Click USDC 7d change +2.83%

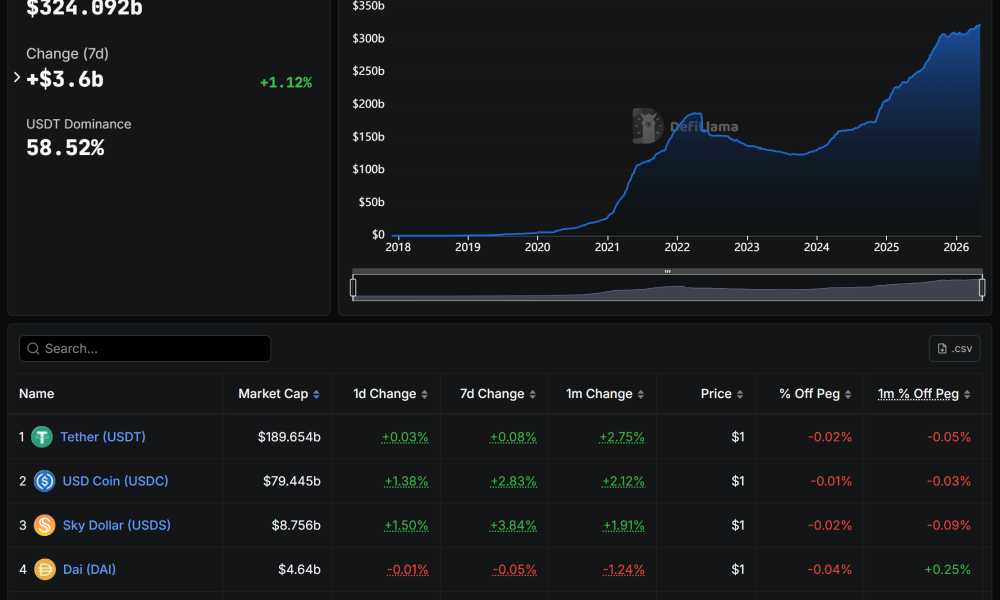coord(513,481)
